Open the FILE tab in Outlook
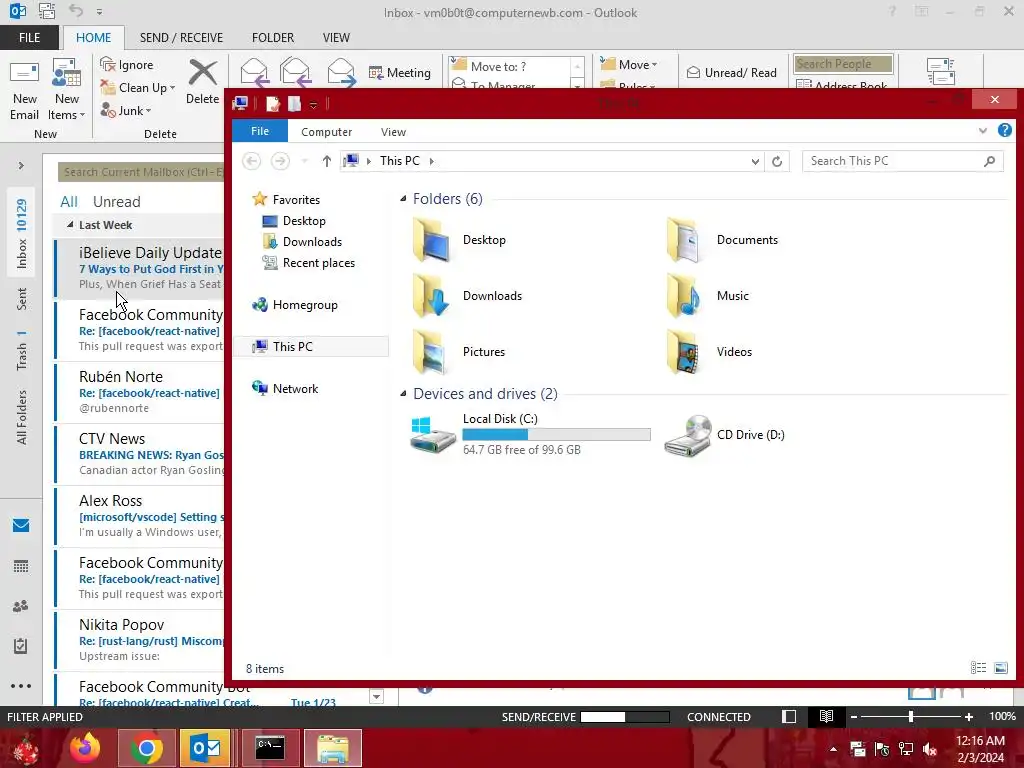The image size is (1024, 768). click(x=29, y=38)
